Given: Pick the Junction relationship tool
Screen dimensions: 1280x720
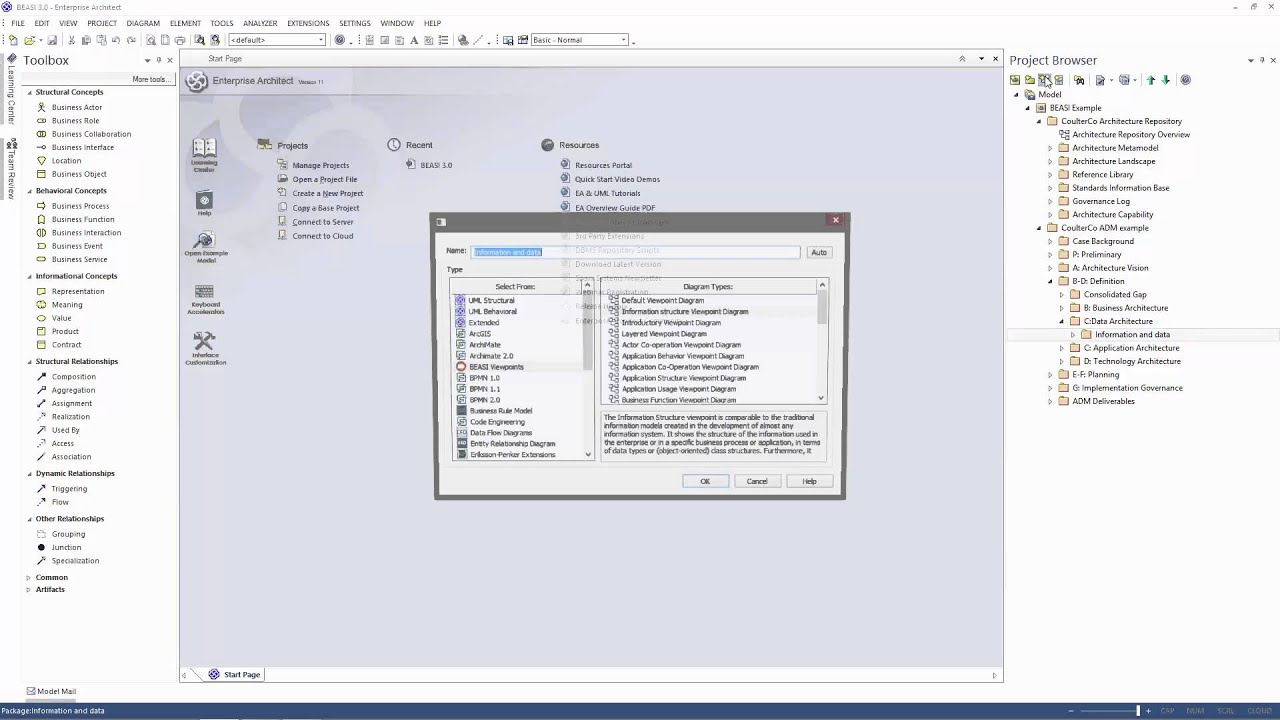Looking at the screenshot, I should 66,547.
